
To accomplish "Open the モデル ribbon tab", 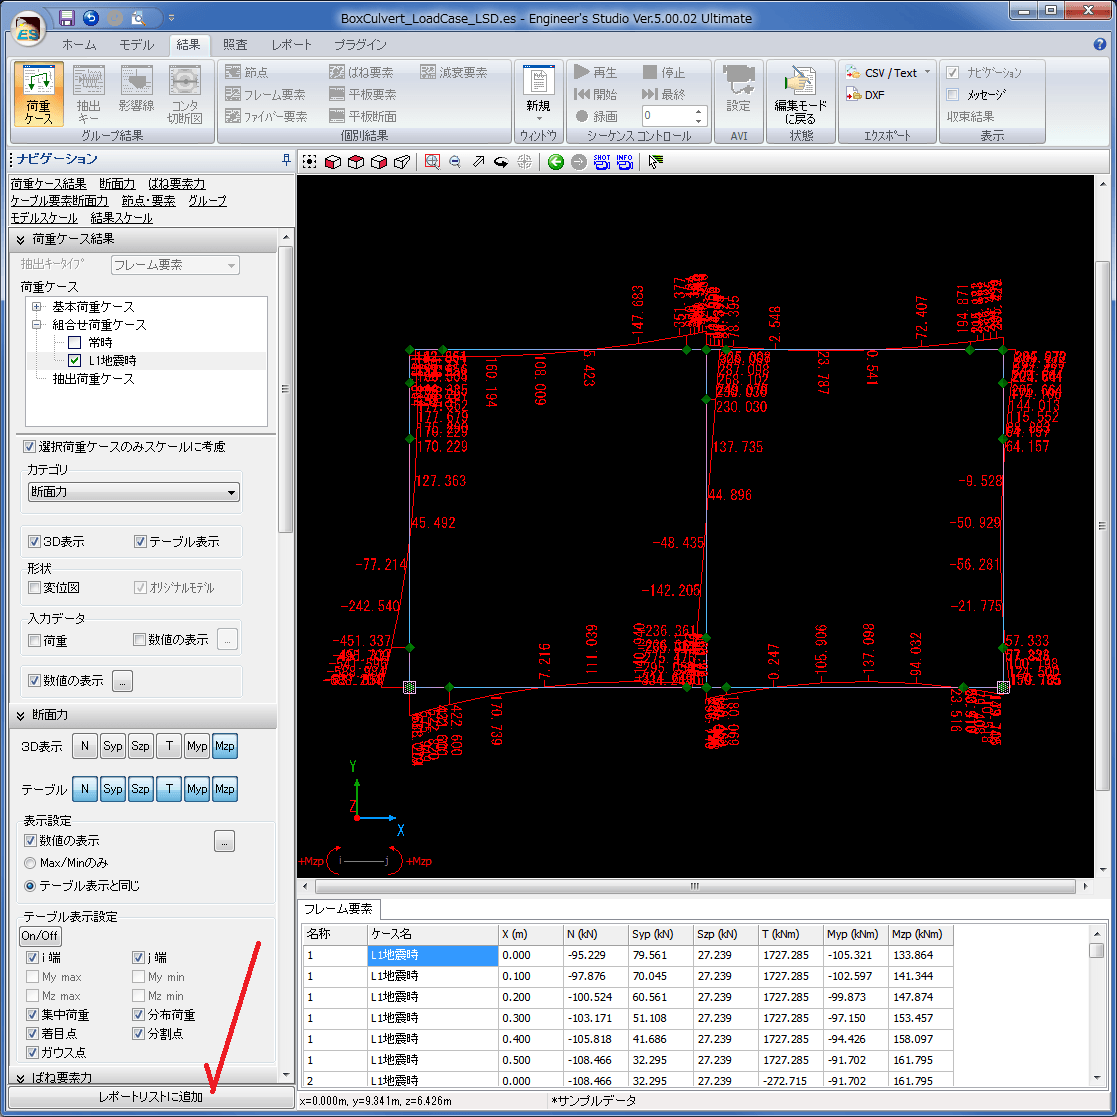I will (137, 45).
